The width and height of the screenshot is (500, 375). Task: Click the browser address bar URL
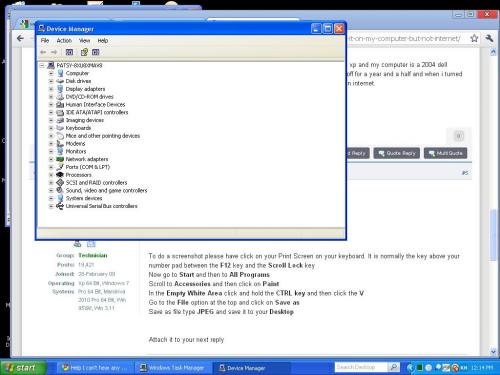(x=404, y=39)
